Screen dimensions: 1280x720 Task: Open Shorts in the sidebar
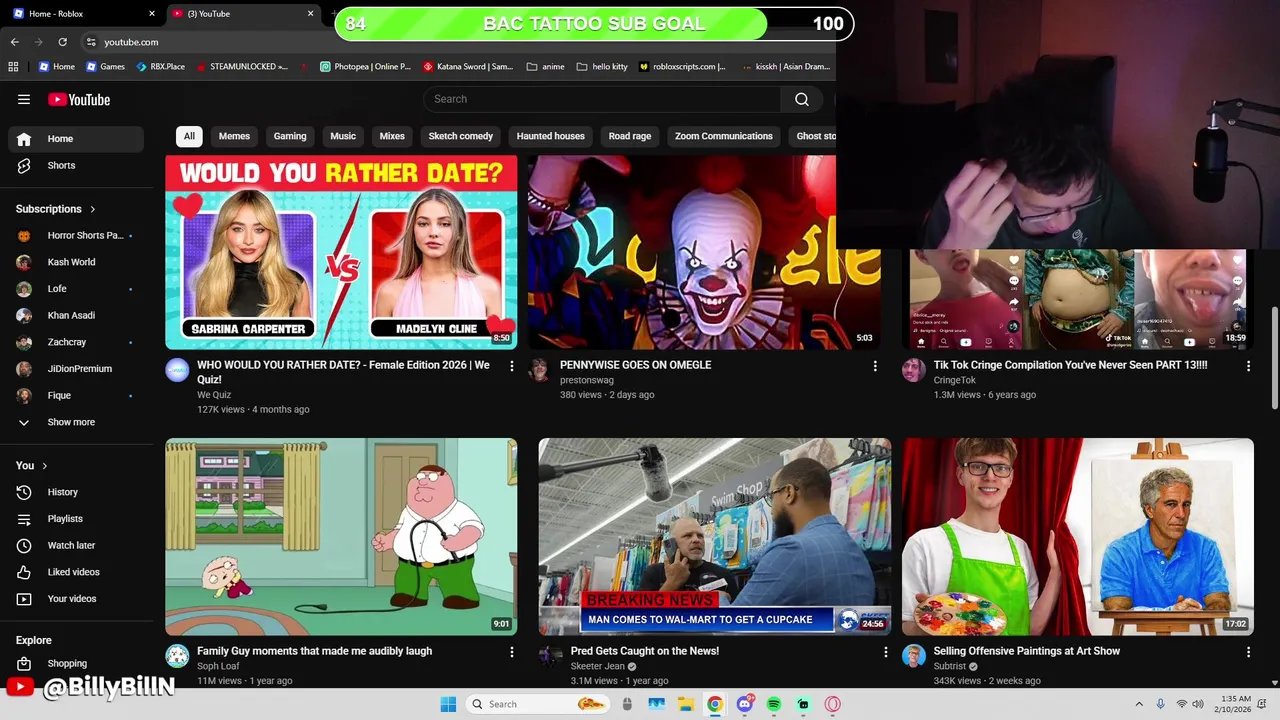(76, 165)
